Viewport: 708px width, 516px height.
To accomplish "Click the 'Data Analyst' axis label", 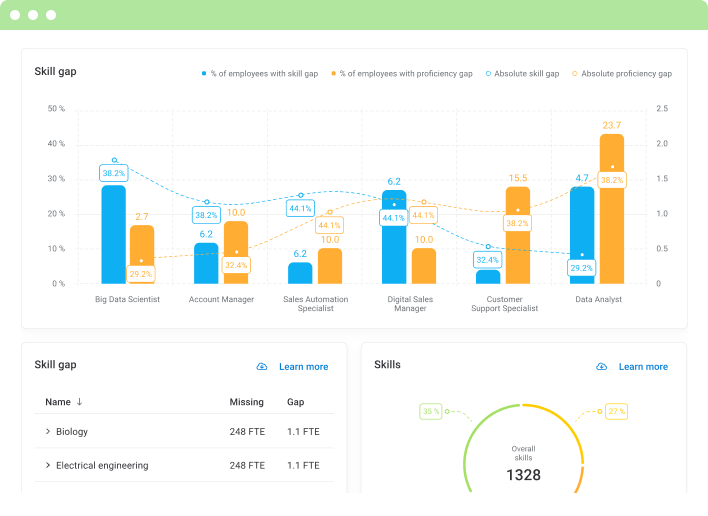I will (598, 299).
